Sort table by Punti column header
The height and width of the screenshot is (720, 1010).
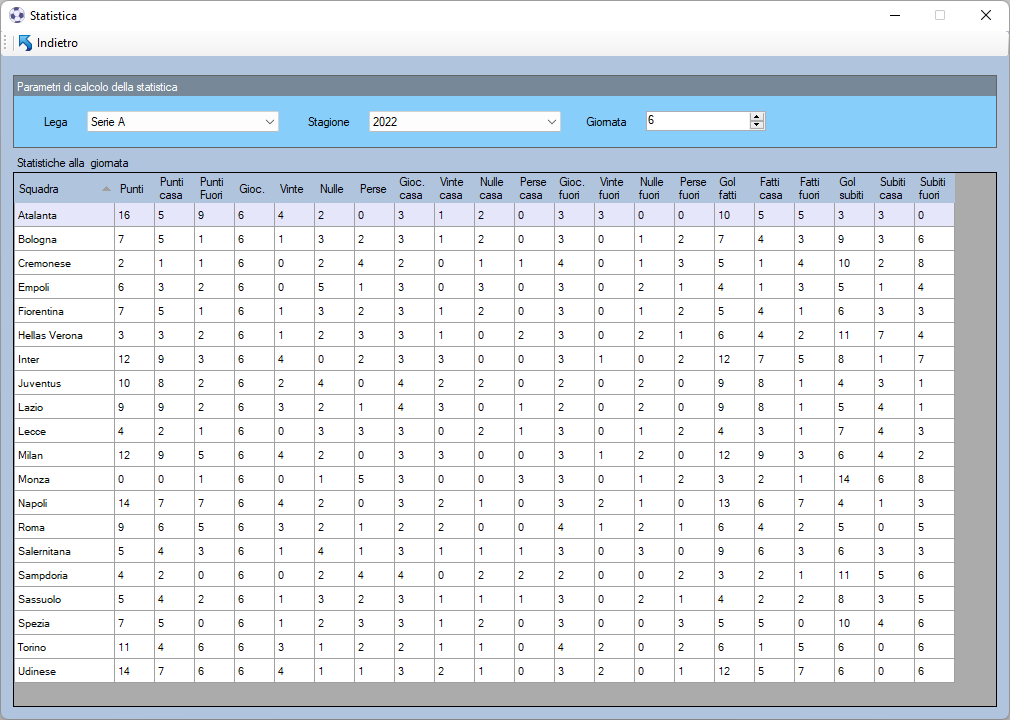tap(134, 189)
